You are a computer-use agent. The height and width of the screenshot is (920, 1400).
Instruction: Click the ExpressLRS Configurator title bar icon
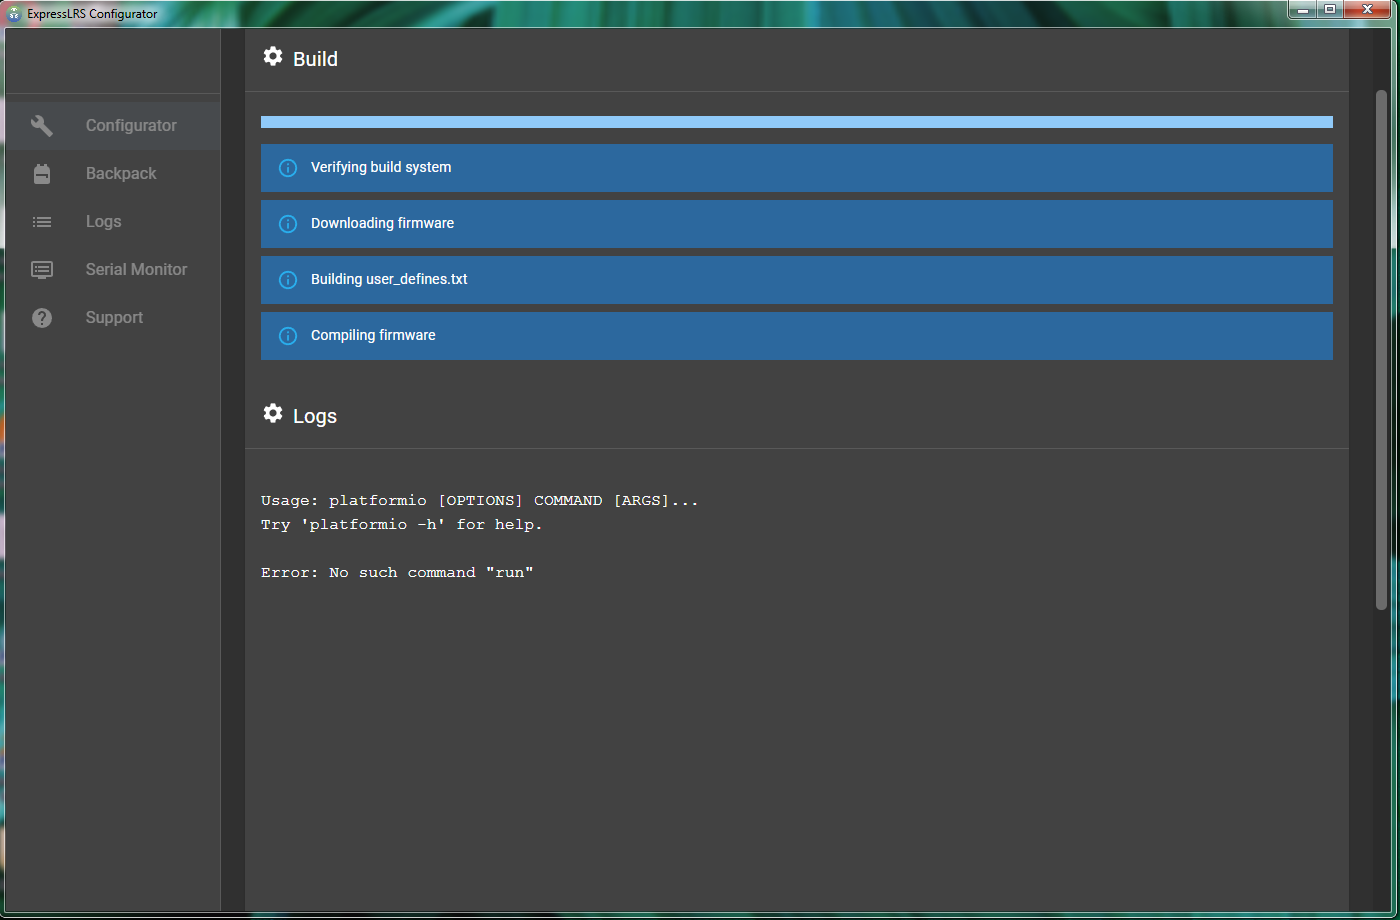click(x=15, y=14)
